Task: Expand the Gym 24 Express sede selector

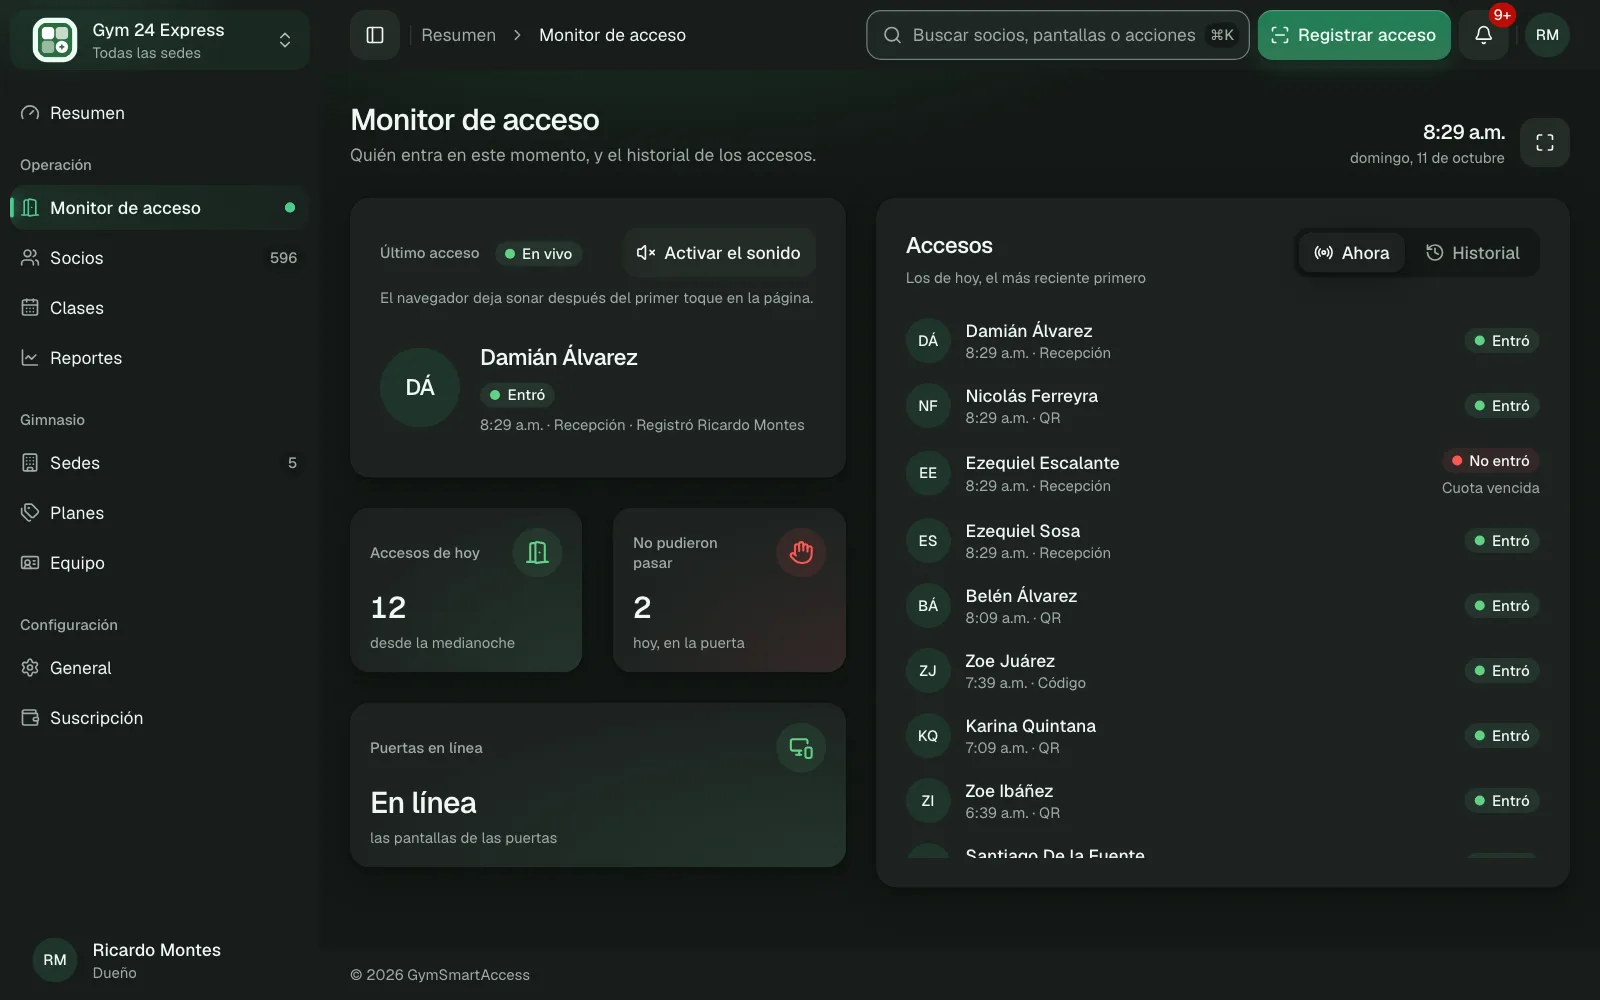Action: [160, 40]
